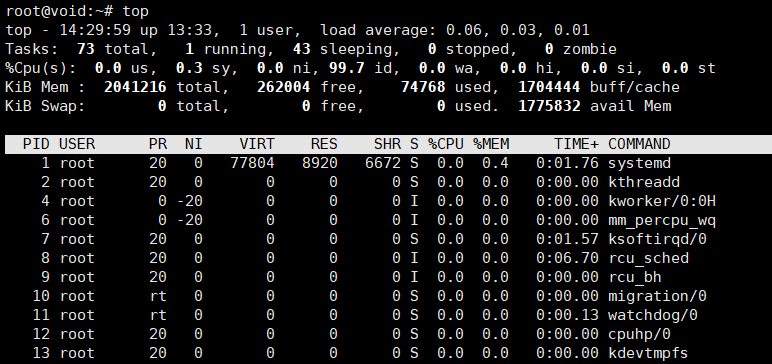Select the migration/0 process name

point(657,296)
